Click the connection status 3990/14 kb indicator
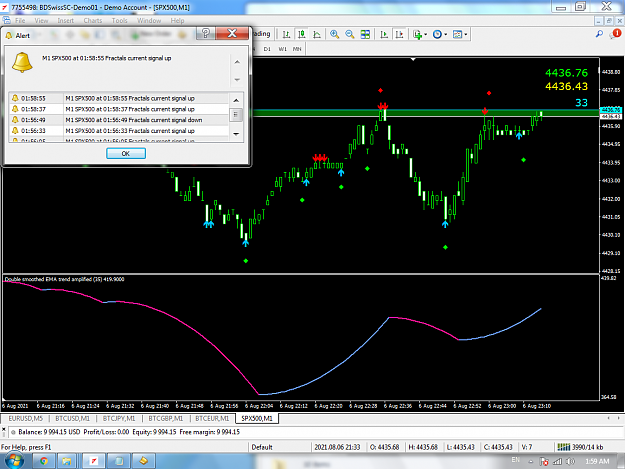 pos(580,447)
